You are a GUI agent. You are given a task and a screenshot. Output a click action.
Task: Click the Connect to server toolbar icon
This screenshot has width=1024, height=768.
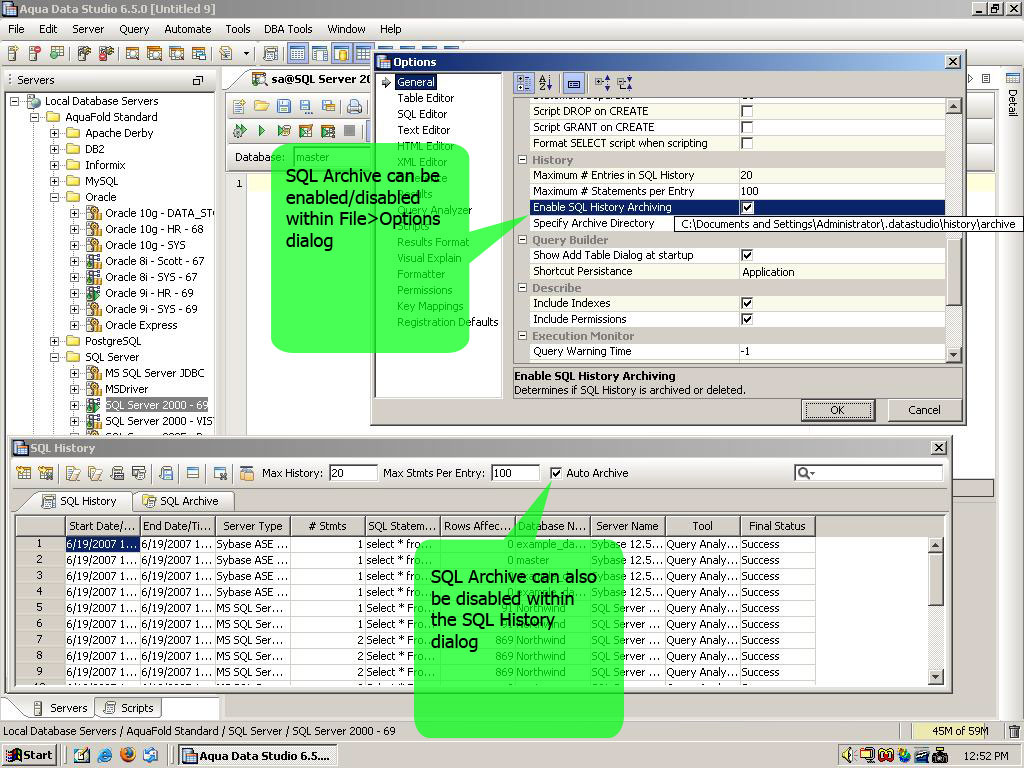point(84,53)
